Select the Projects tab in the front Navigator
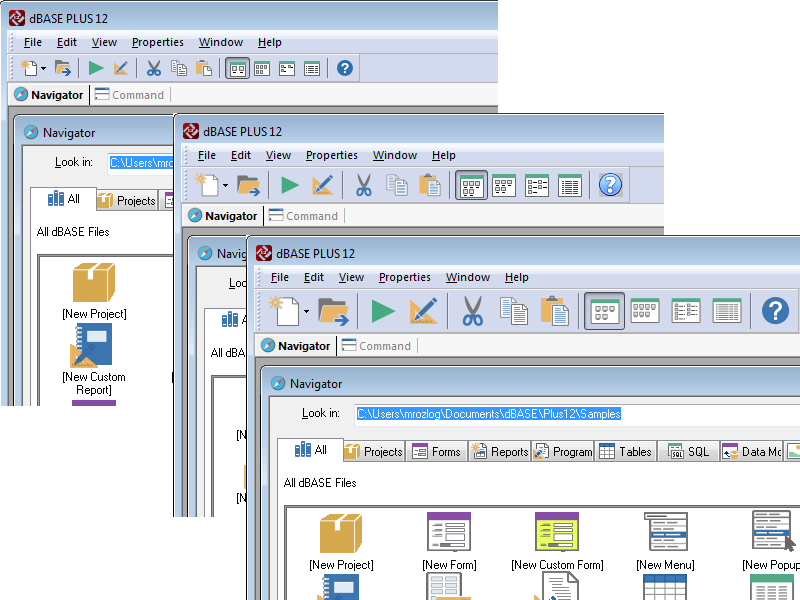 point(374,452)
